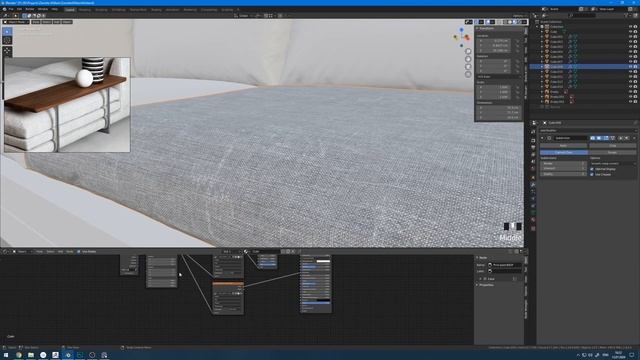Open the node editor type selector icon

[5, 251]
